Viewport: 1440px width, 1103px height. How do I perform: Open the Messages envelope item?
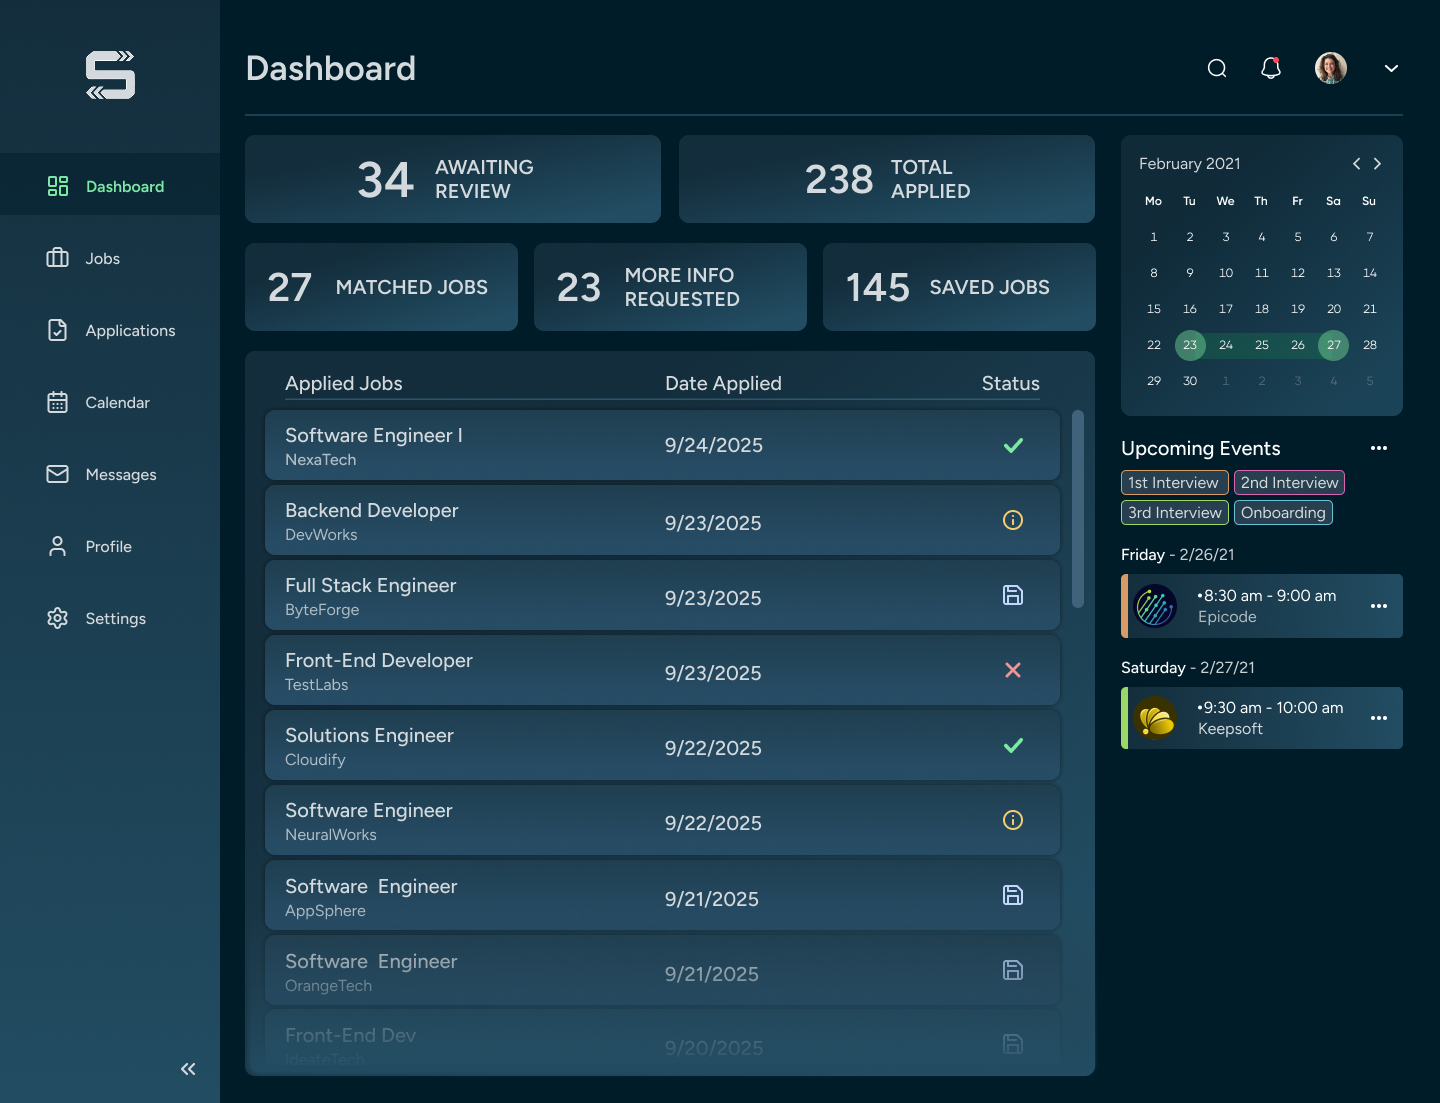pyautogui.click(x=120, y=474)
